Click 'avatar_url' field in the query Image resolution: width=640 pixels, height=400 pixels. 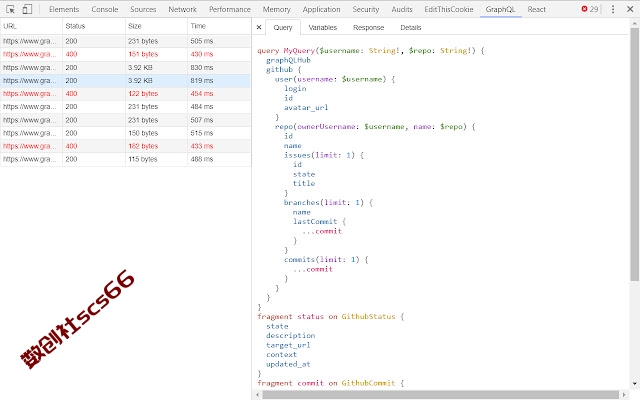[306, 108]
